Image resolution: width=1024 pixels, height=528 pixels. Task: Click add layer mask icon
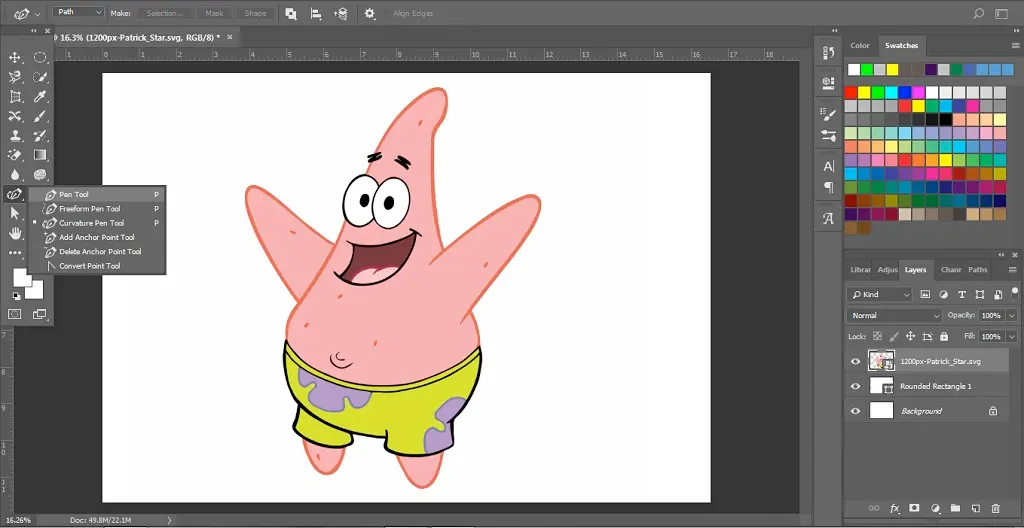click(x=914, y=508)
